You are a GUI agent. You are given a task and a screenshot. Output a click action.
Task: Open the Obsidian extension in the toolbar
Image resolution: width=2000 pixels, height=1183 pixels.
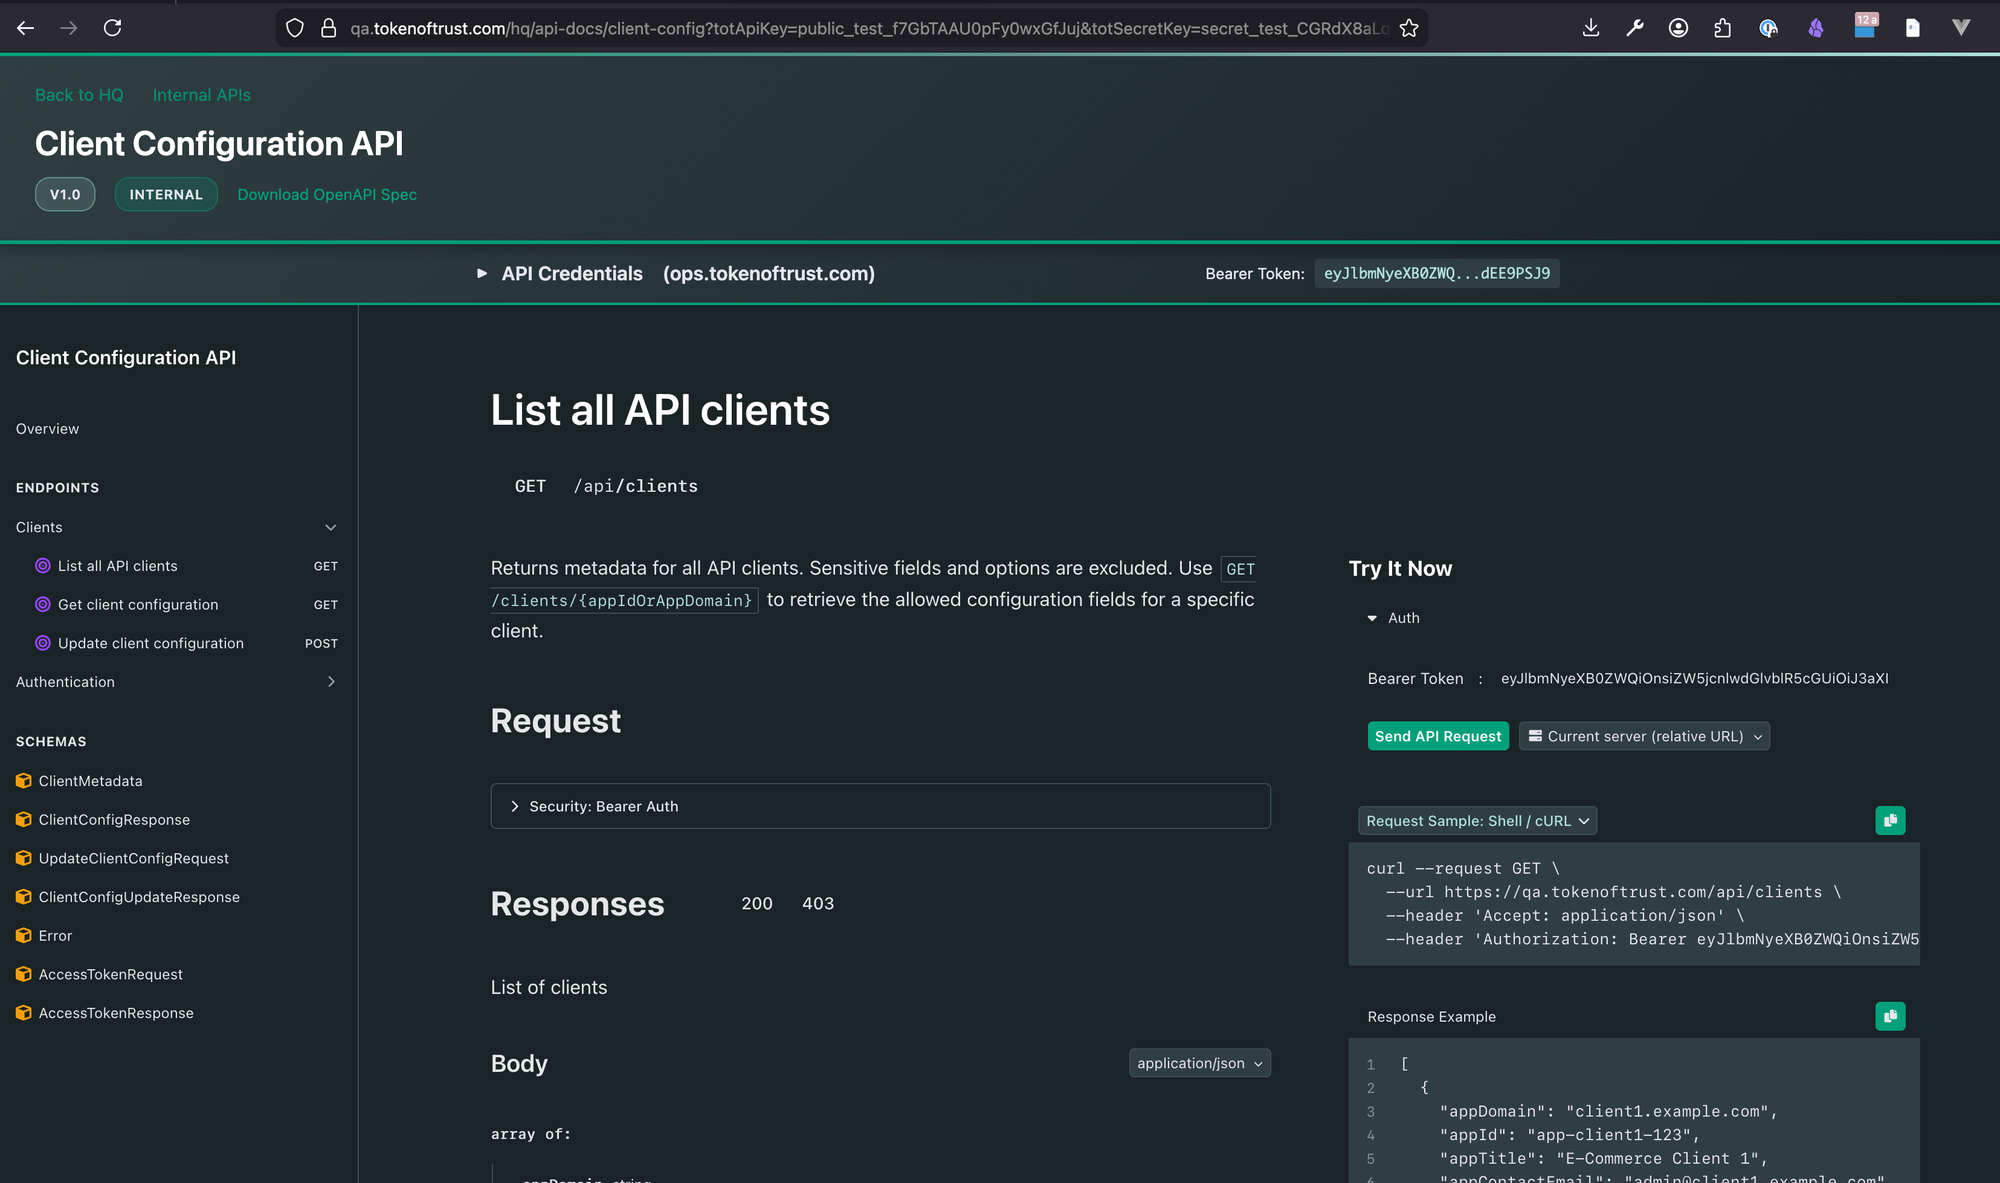(1816, 27)
